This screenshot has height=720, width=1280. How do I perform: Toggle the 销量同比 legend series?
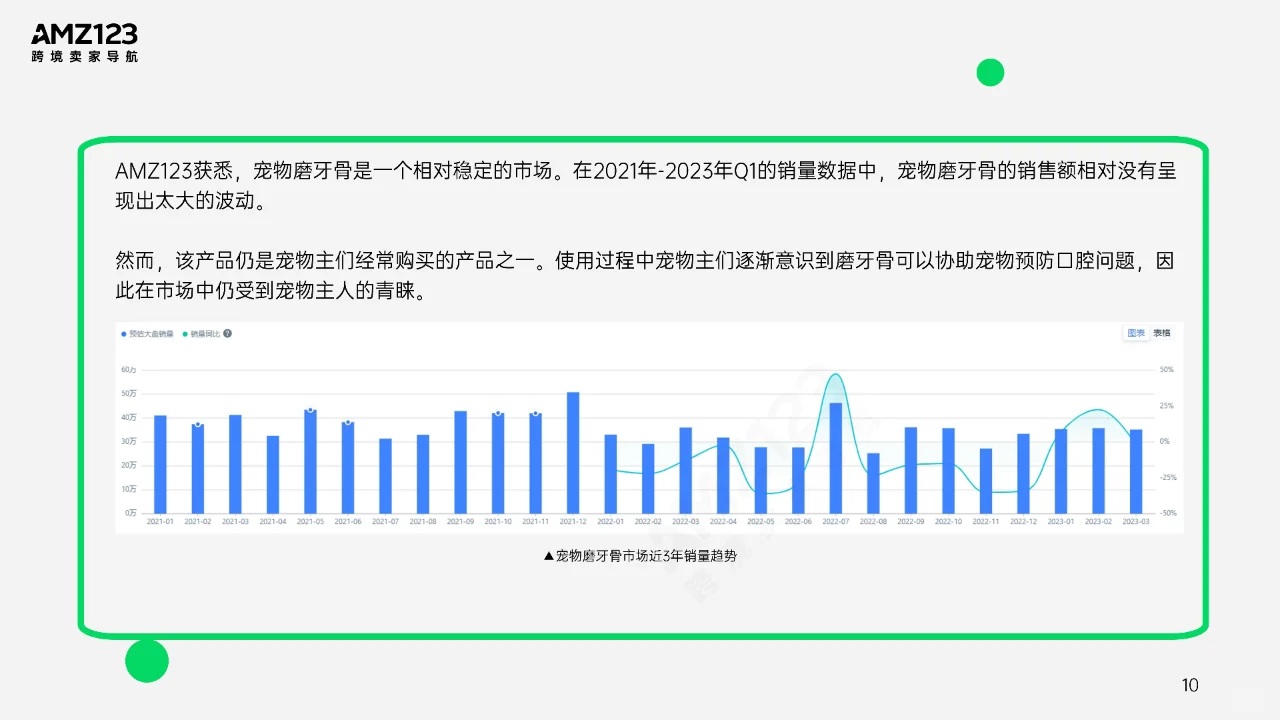pos(201,333)
